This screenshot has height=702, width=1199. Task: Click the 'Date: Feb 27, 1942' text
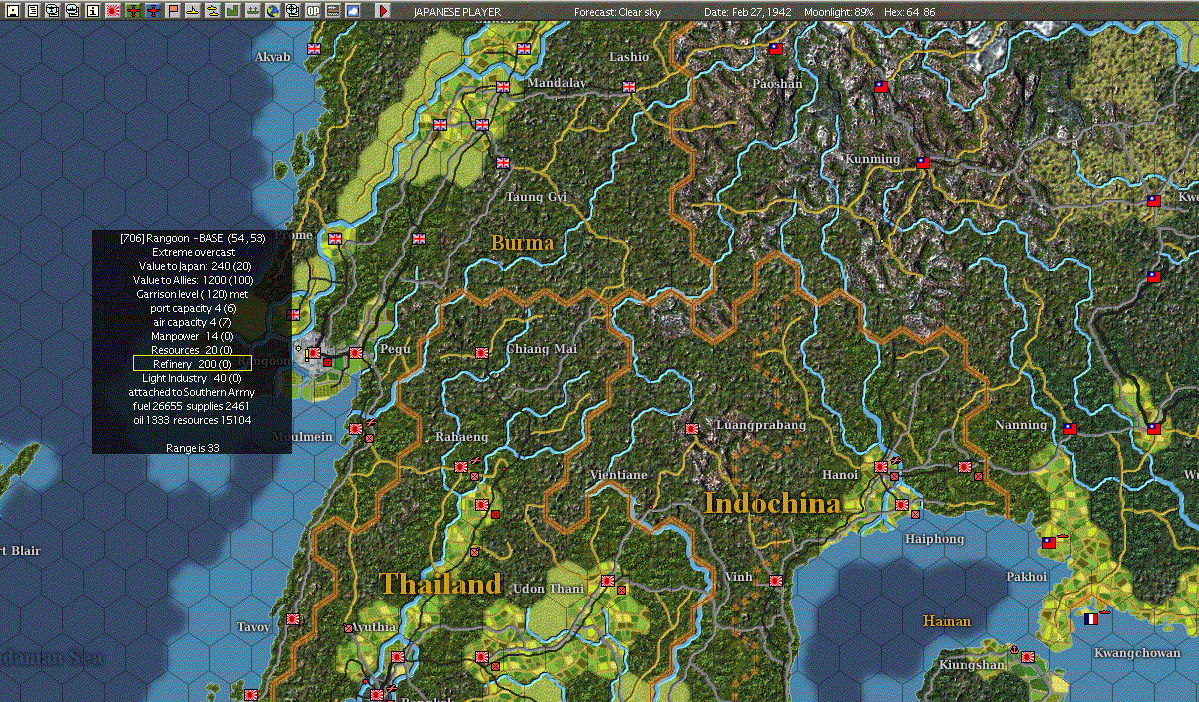[x=748, y=11]
